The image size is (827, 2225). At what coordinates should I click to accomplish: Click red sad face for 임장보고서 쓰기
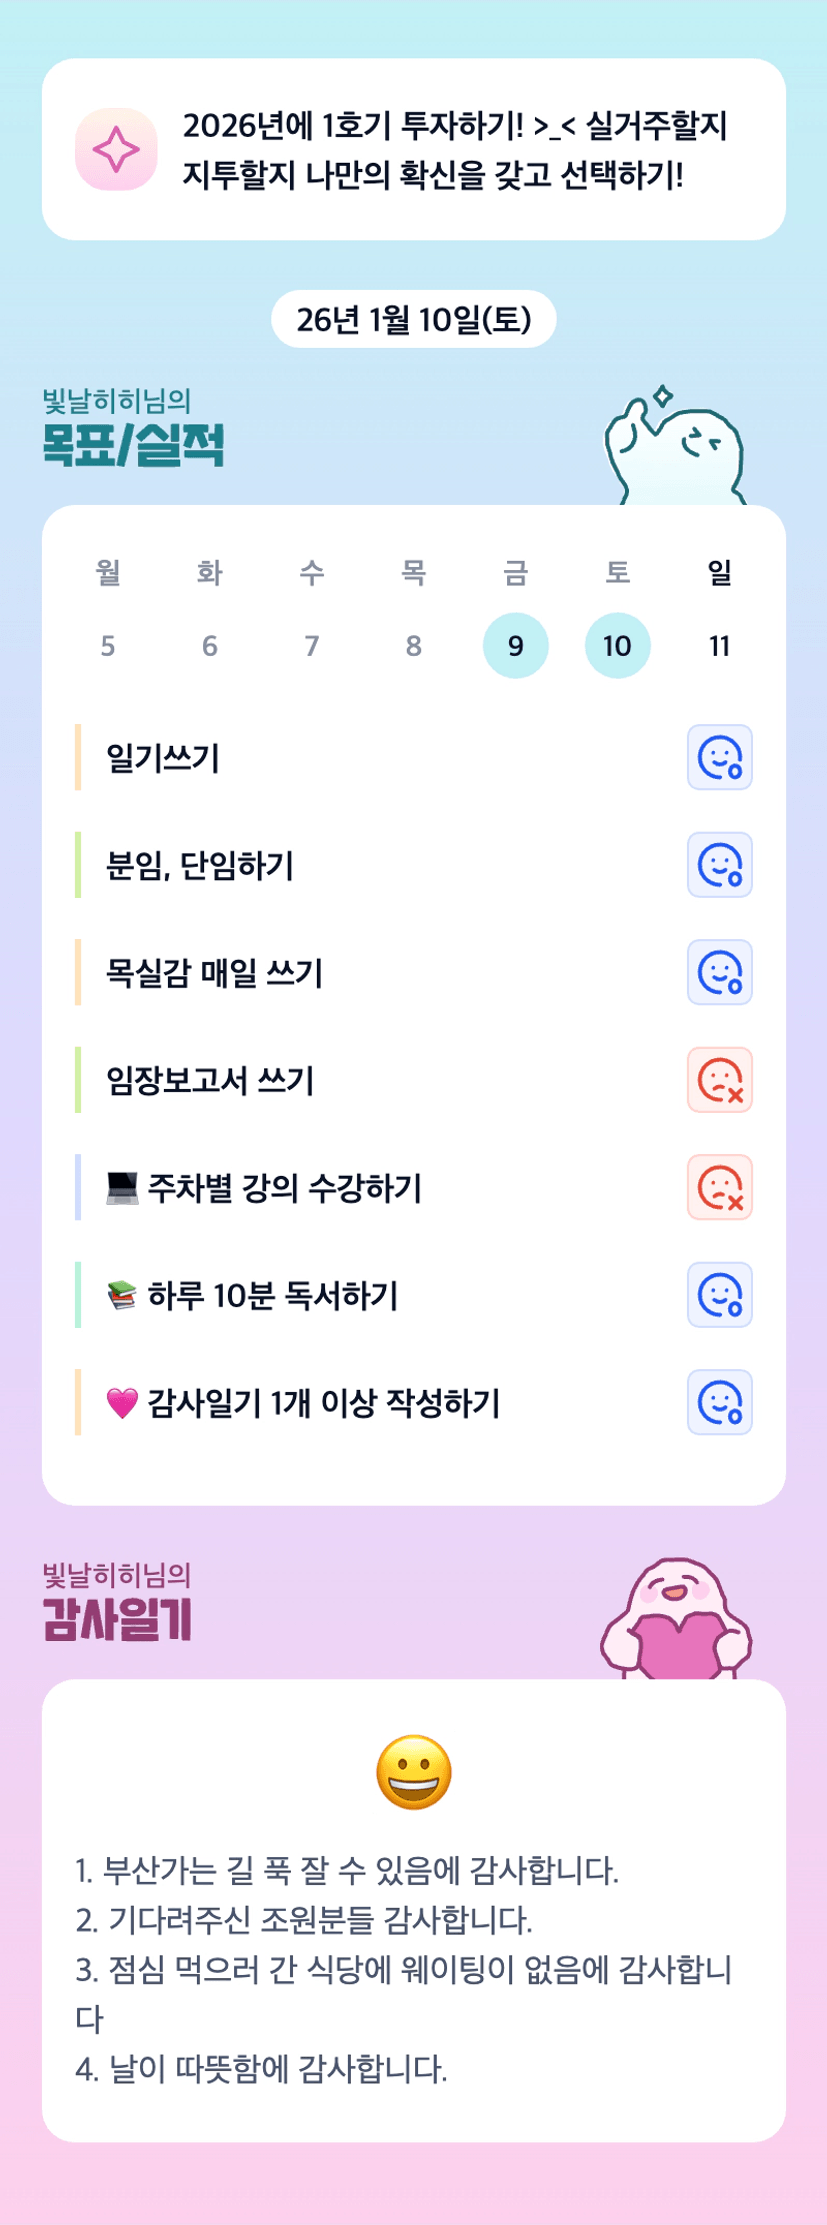(719, 1080)
